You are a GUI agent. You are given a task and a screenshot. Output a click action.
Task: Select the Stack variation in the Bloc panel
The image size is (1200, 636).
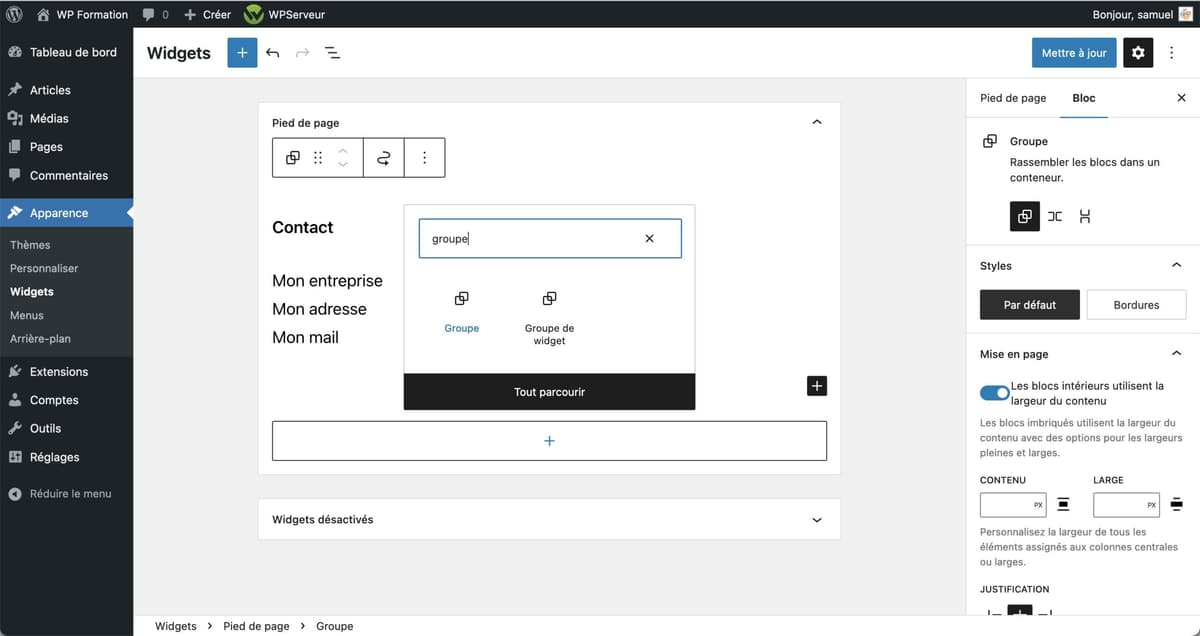1085,216
